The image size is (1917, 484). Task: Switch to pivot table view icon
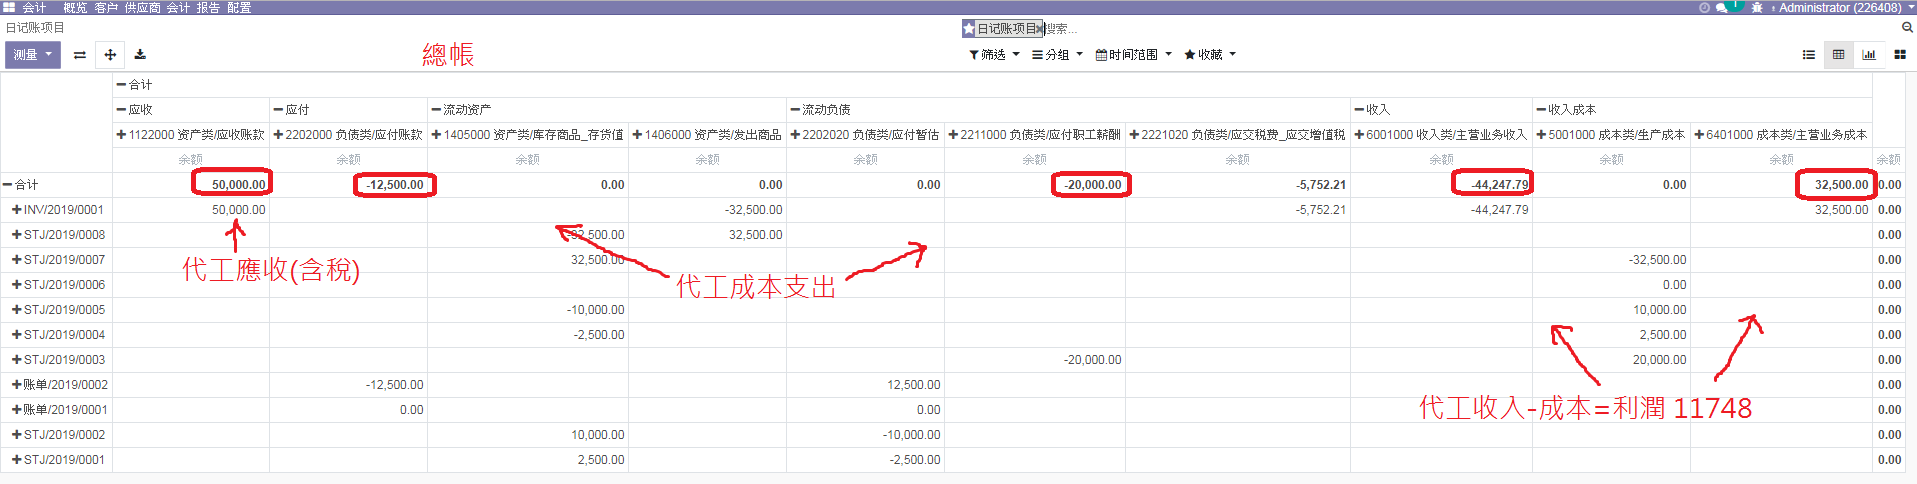click(x=1838, y=55)
